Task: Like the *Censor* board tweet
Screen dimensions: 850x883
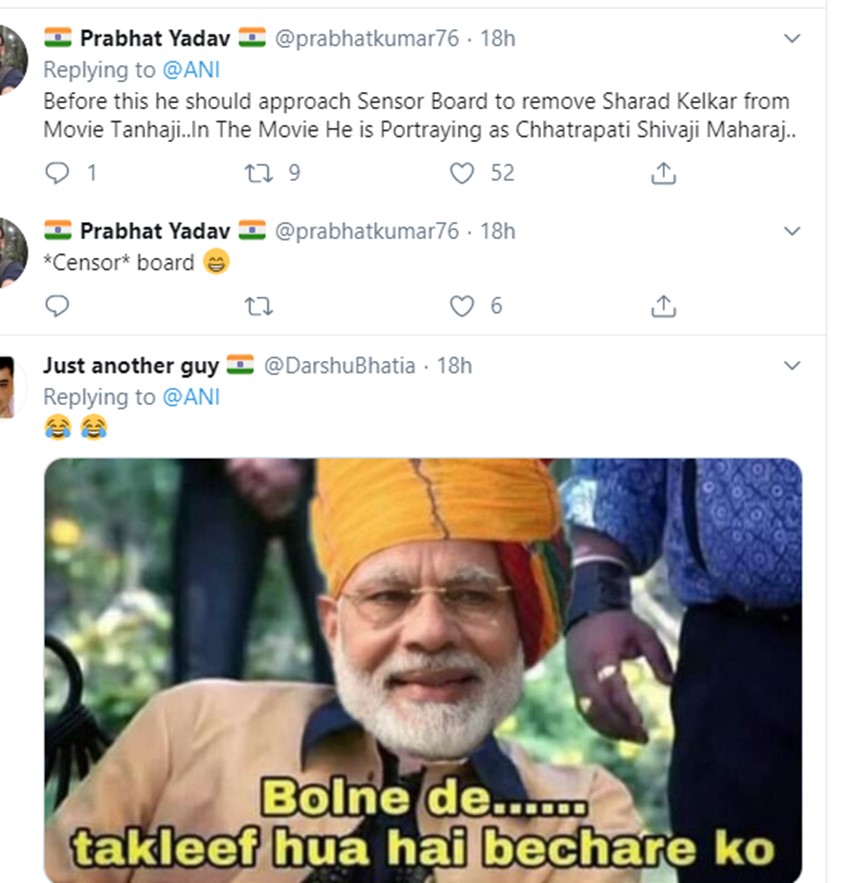Action: point(462,306)
